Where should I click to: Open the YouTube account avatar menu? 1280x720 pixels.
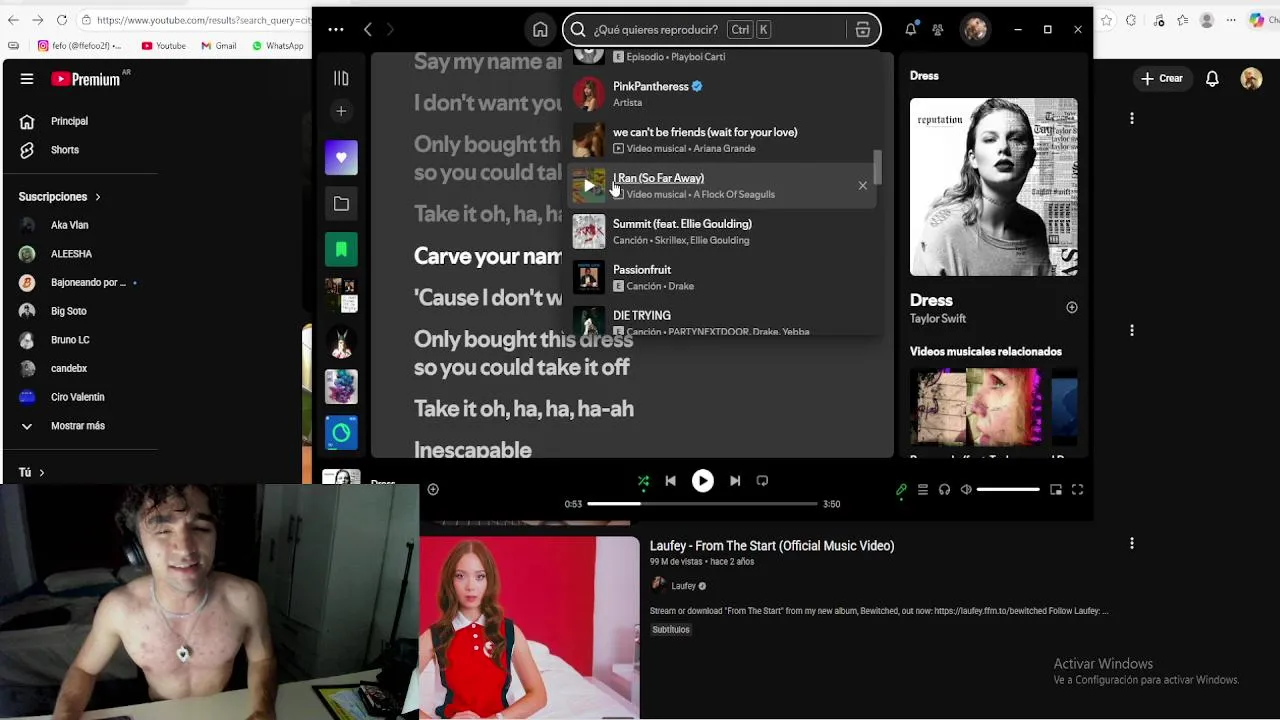pyautogui.click(x=1251, y=78)
